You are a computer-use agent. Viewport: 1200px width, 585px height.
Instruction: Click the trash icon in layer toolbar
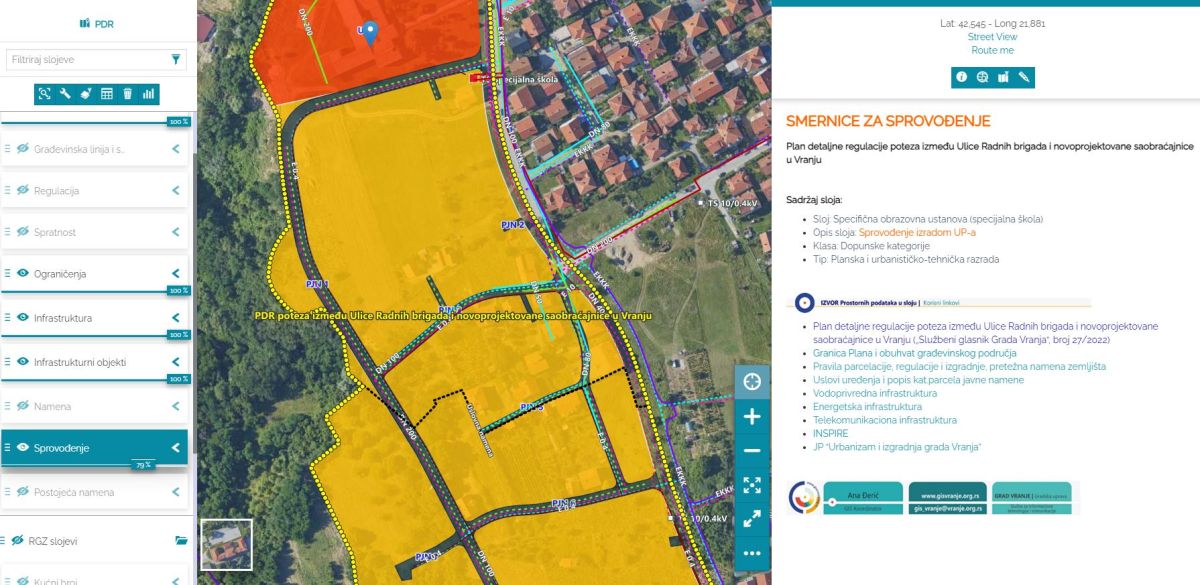pyautogui.click(x=128, y=94)
